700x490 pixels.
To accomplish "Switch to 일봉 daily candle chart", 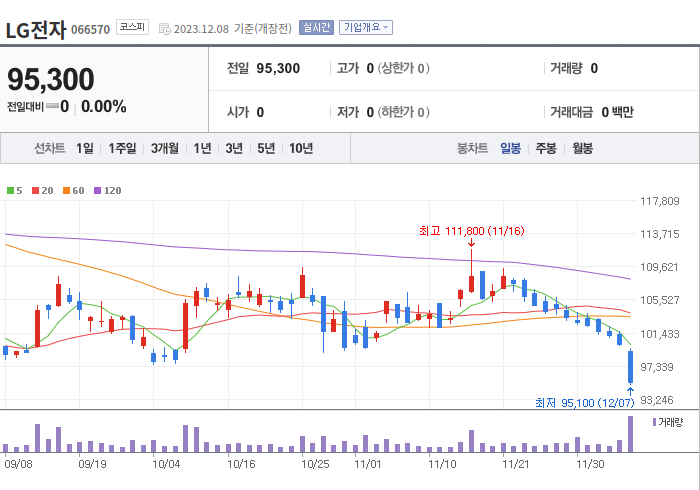I will pyautogui.click(x=510, y=148).
